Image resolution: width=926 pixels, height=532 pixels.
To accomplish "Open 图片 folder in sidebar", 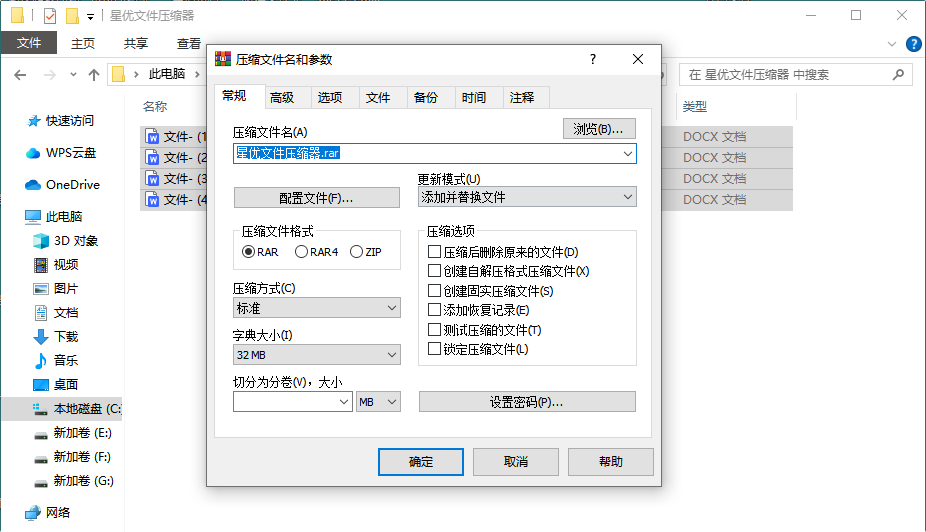I will tap(56, 289).
